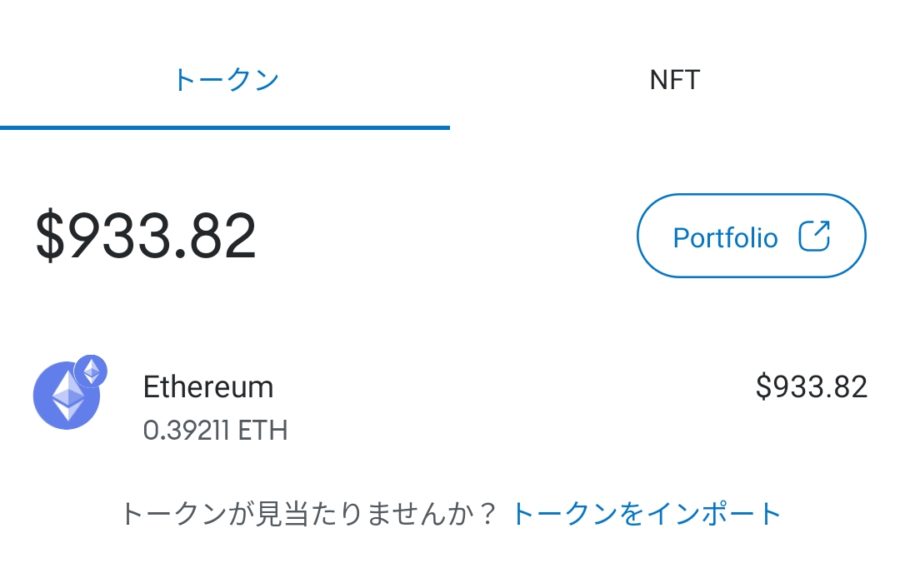Open the NFT tab
This screenshot has width=900, height=573.
674,80
